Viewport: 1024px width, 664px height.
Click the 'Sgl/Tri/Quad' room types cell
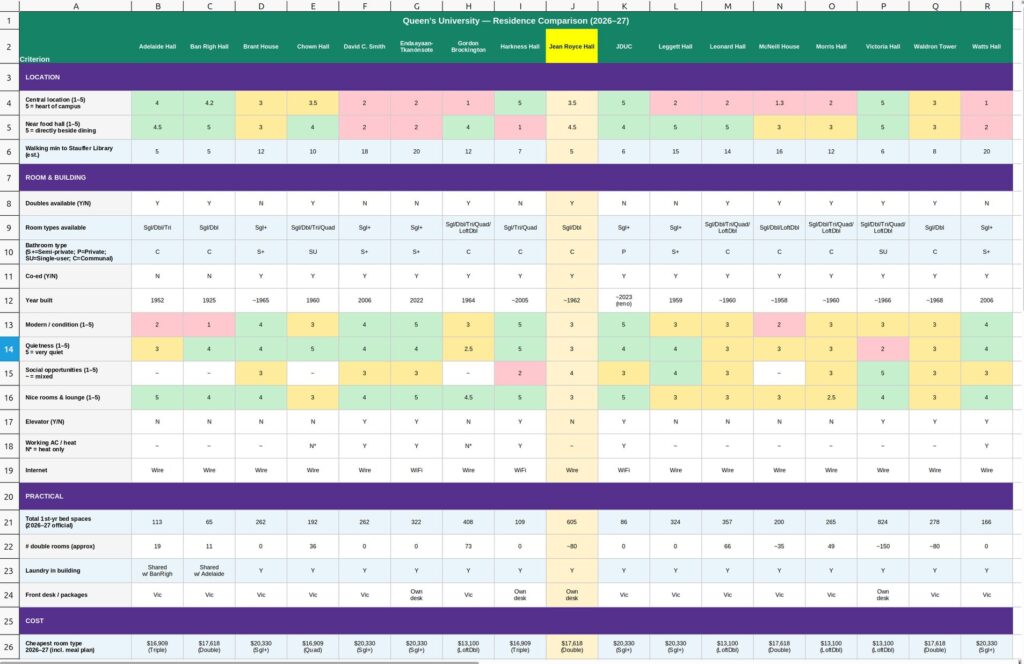[x=520, y=228]
